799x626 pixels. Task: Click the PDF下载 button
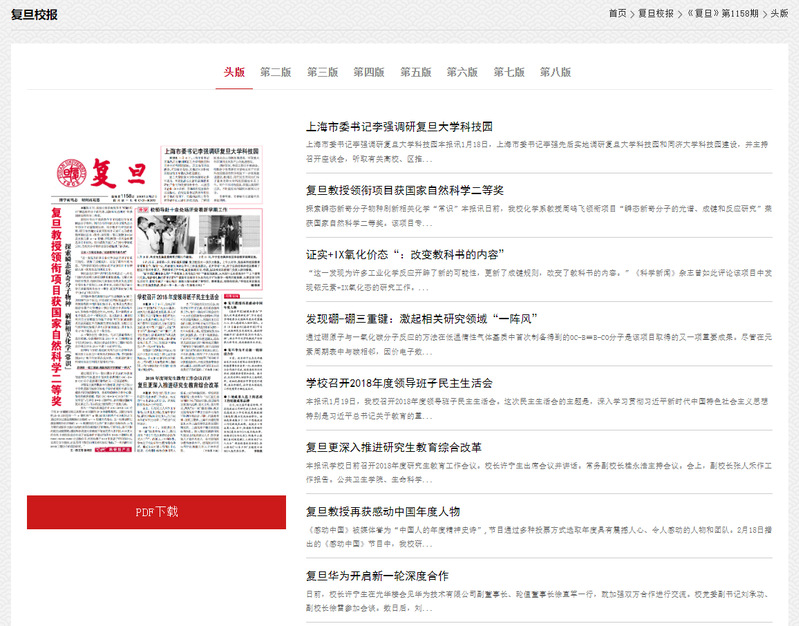click(x=156, y=512)
